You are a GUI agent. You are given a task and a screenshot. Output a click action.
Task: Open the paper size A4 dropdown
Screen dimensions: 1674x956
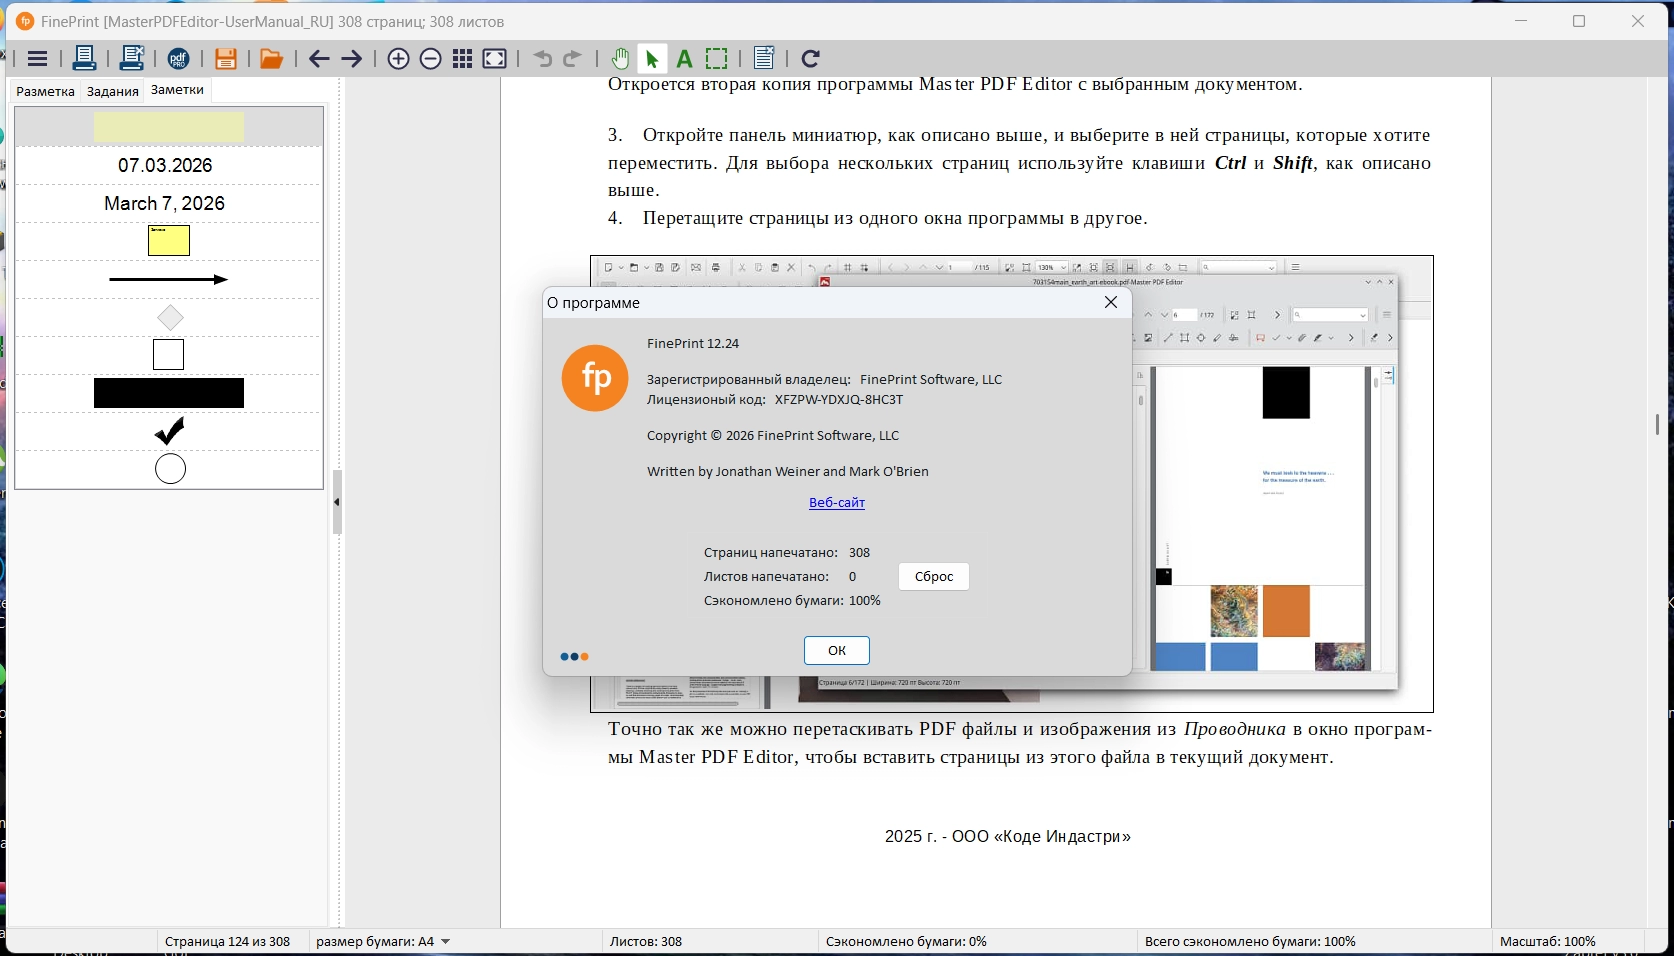383,942
